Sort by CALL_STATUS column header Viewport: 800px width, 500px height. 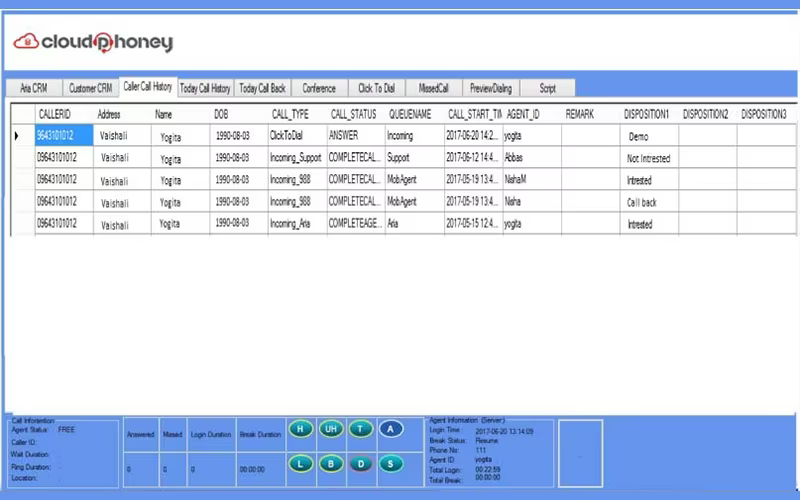356,114
